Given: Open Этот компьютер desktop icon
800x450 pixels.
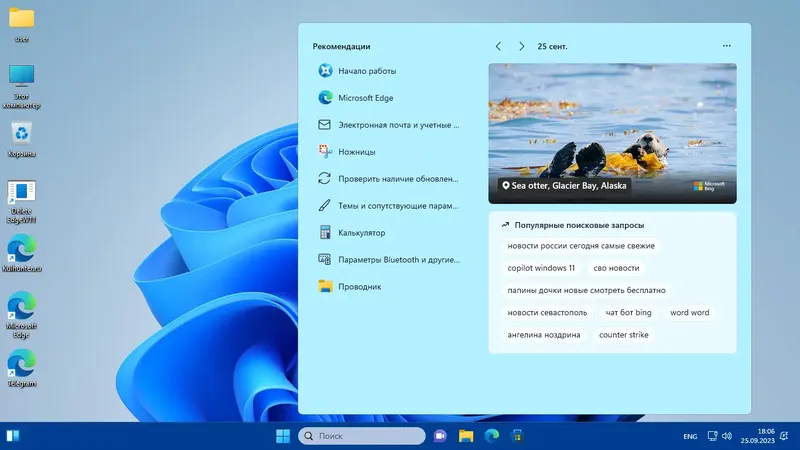Looking at the screenshot, I should (x=21, y=87).
